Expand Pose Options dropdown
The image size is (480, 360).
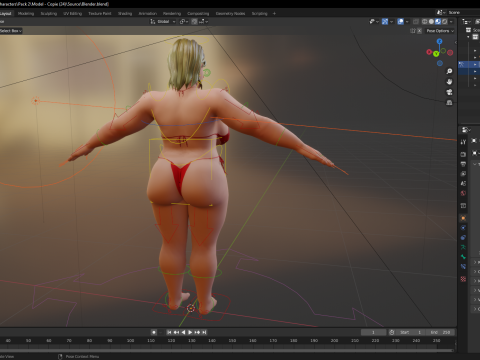point(440,31)
